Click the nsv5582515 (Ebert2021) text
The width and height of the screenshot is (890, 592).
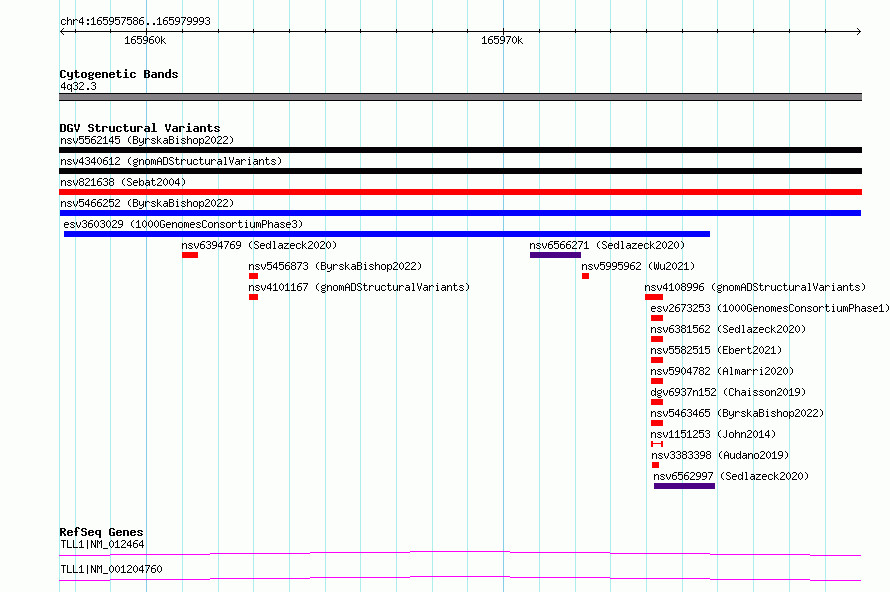pyautogui.click(x=716, y=350)
